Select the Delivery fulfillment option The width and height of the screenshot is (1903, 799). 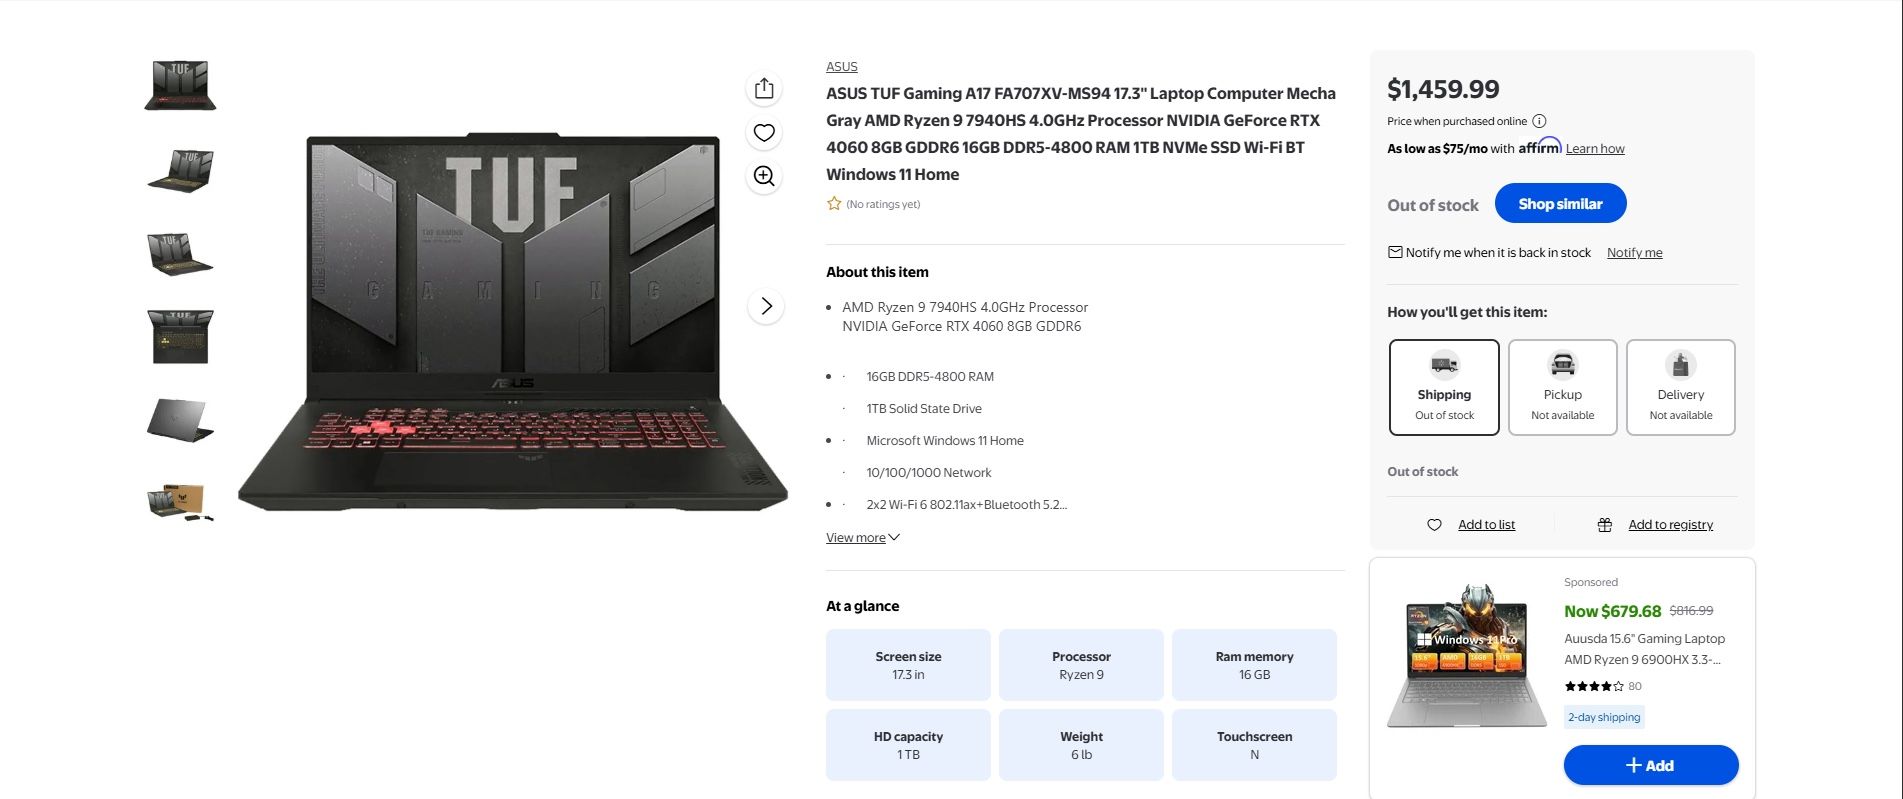1681,387
